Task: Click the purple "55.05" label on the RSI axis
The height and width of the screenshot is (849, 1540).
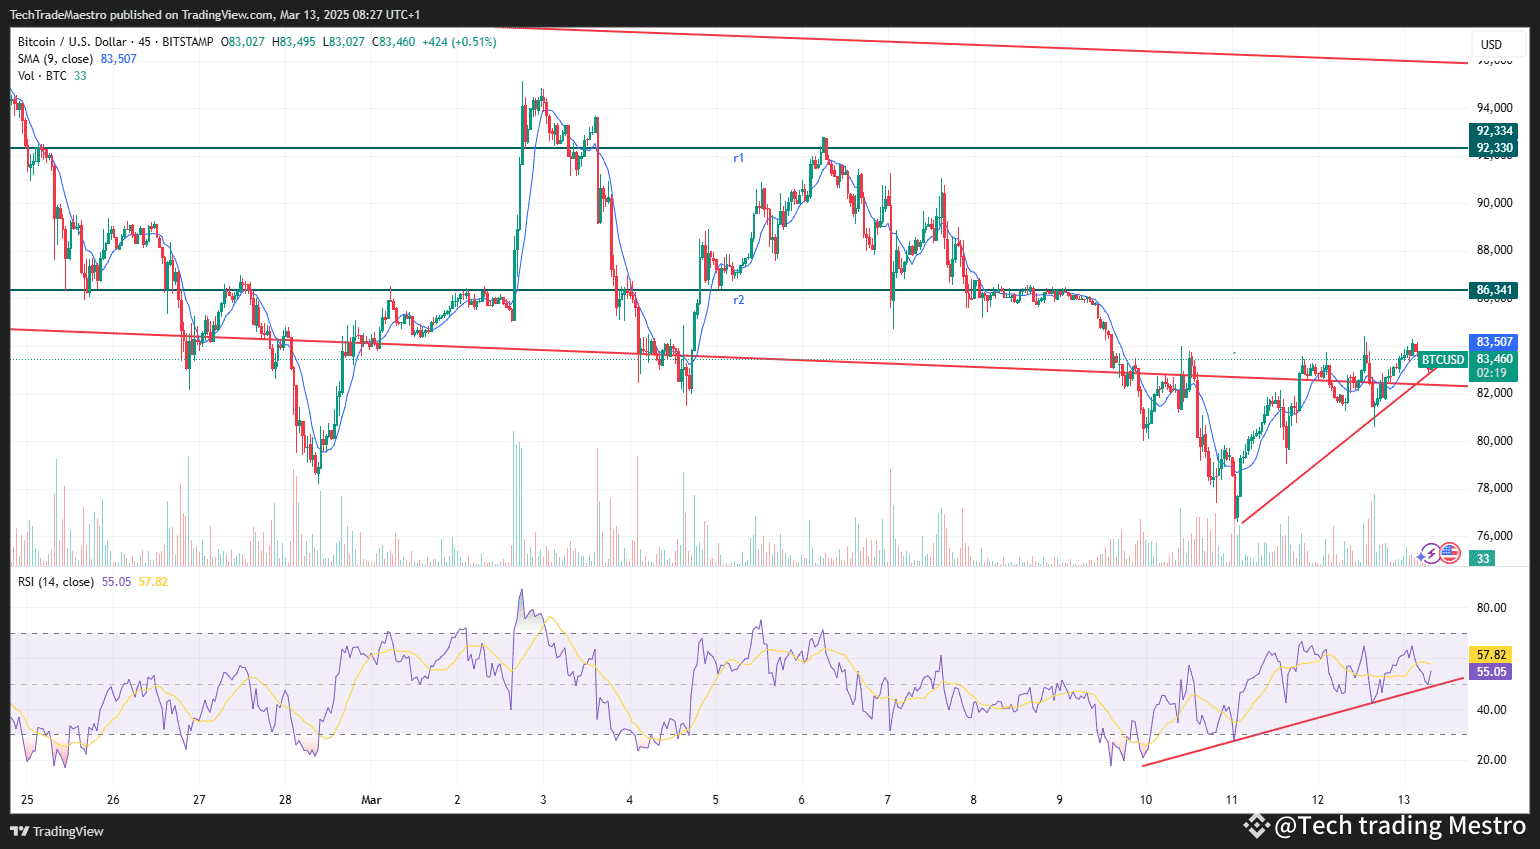Action: click(1491, 672)
